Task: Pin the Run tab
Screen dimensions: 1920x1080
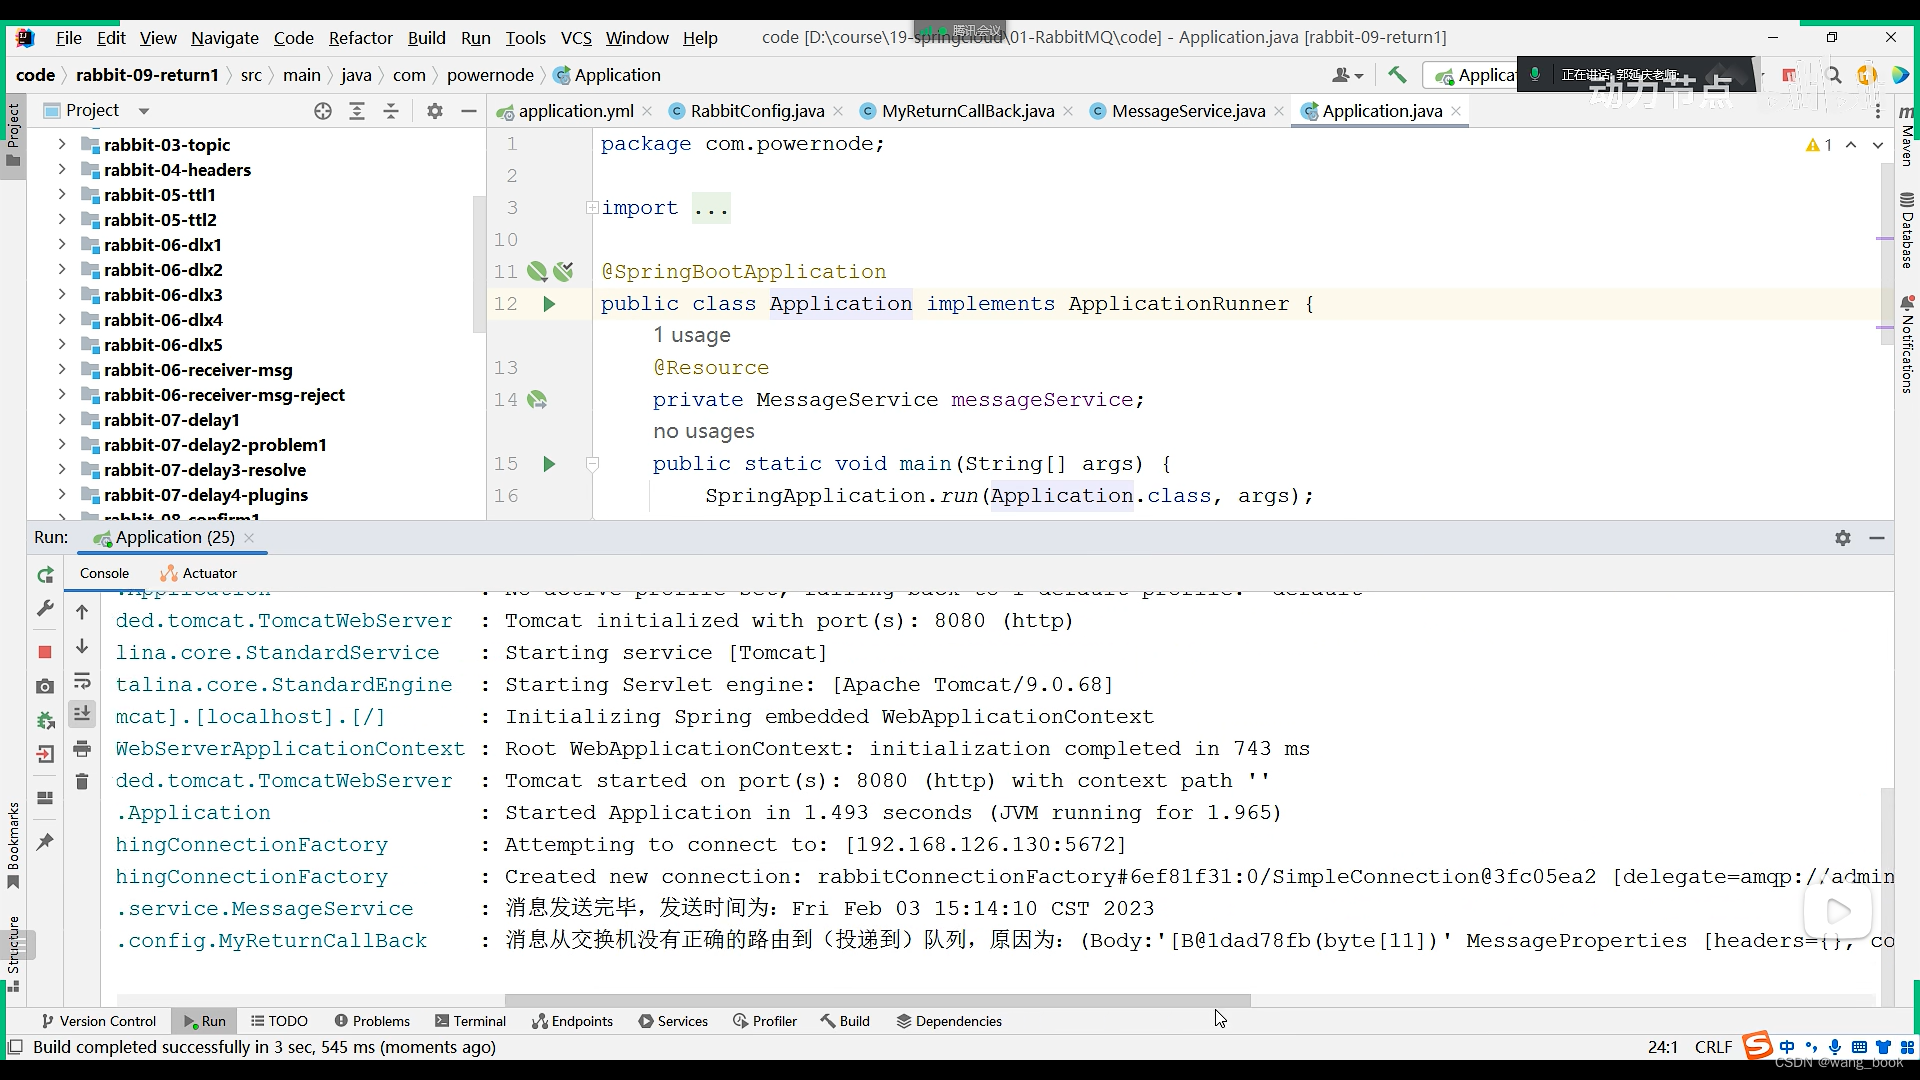Action: click(x=45, y=842)
